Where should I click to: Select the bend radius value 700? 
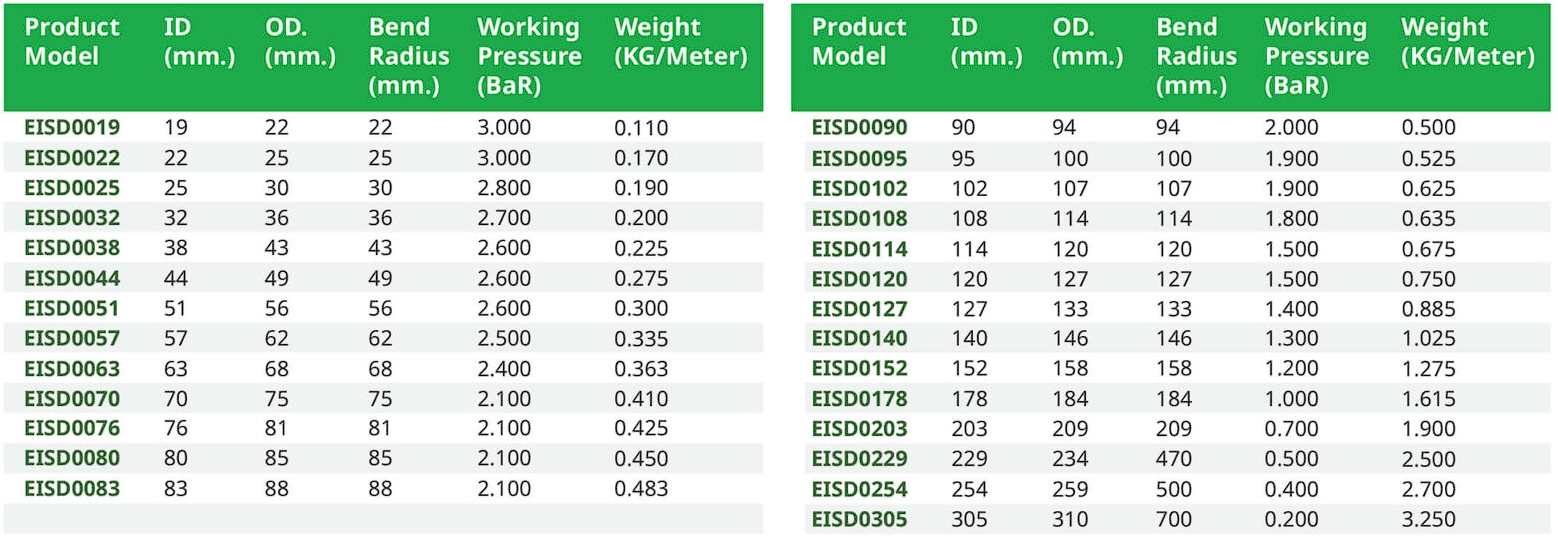1174,519
